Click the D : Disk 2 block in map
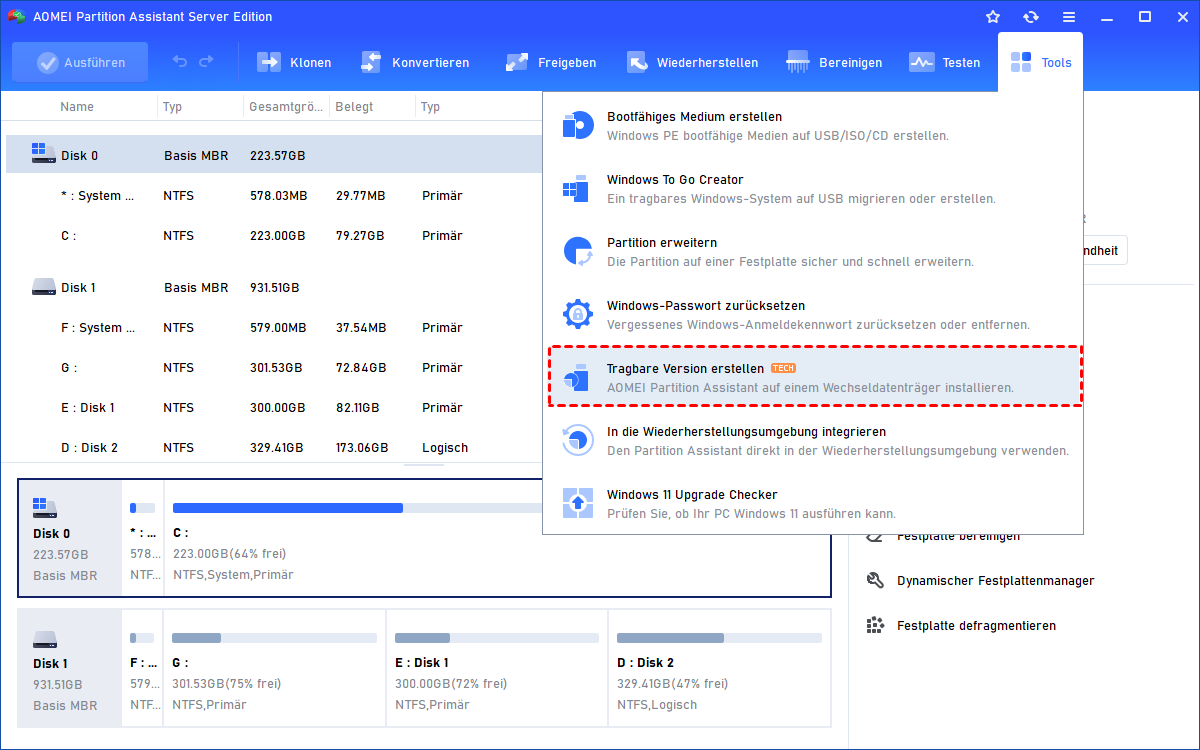 click(x=719, y=668)
